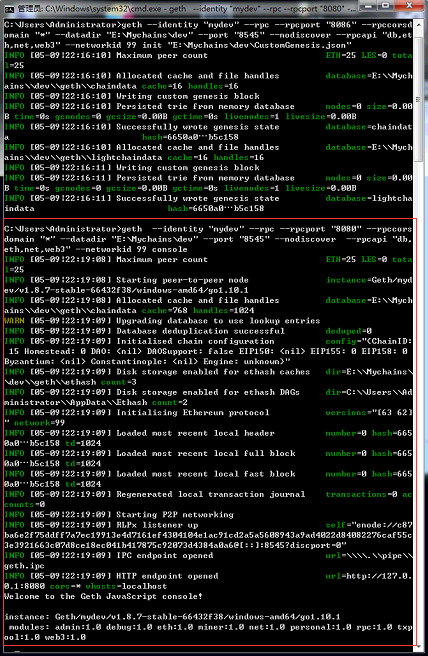Click 'Regenerated local transaction journal' message
Viewport: 428px width, 656px height.
click(x=210, y=495)
